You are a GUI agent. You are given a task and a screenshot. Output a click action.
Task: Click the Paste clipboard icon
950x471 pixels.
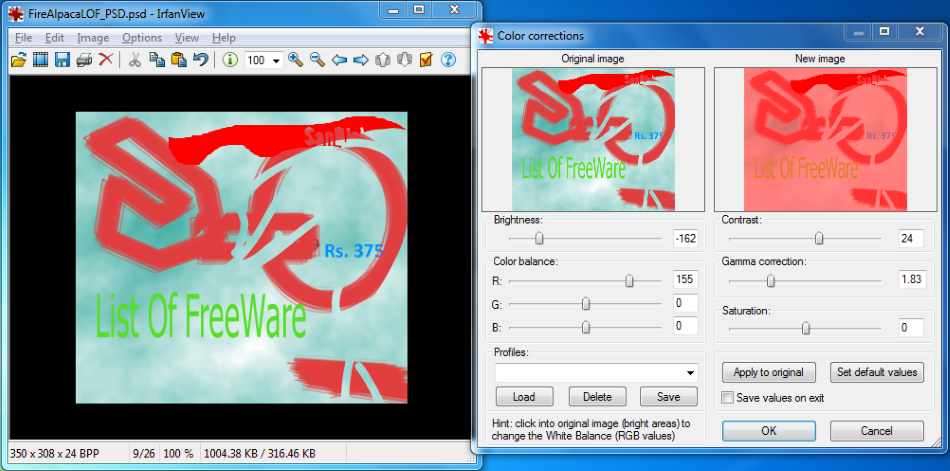coord(179,59)
